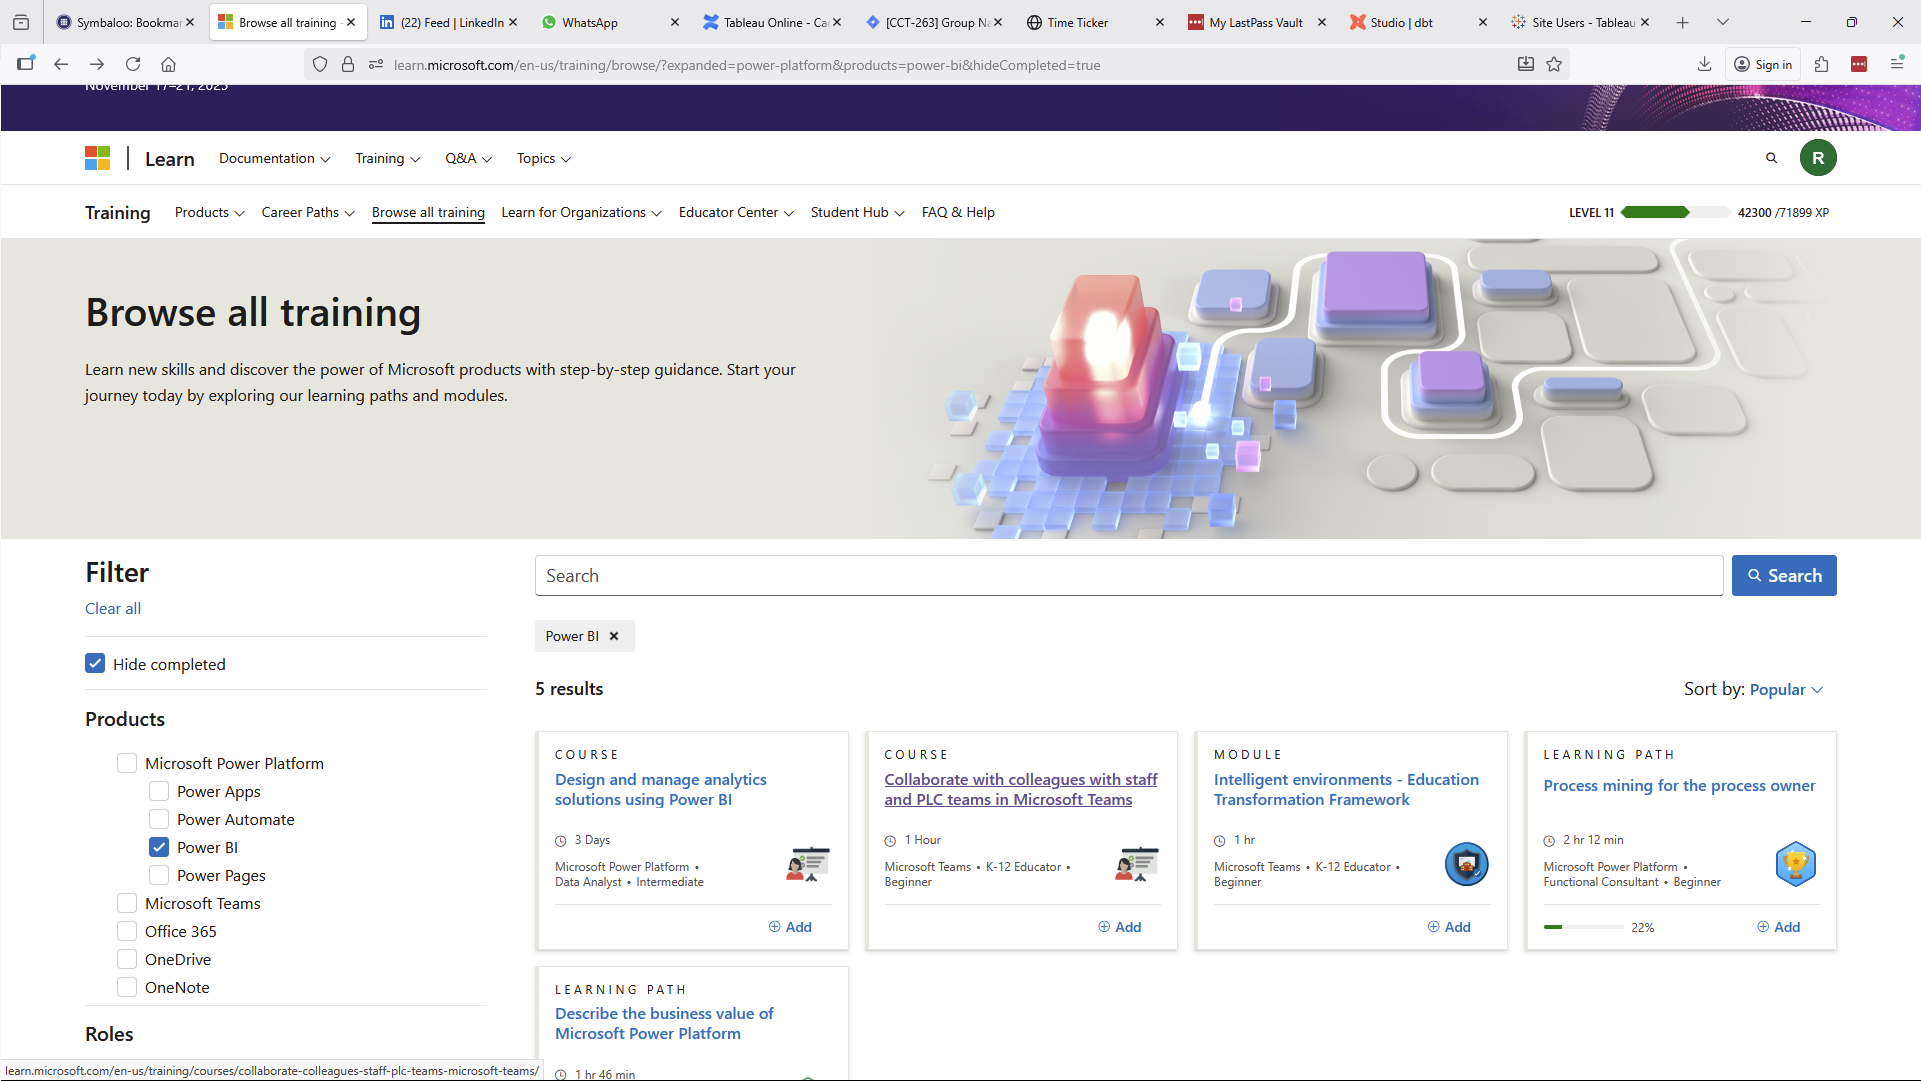Expand the Training dropdown in the Learn header
1921x1081 pixels.
point(388,158)
